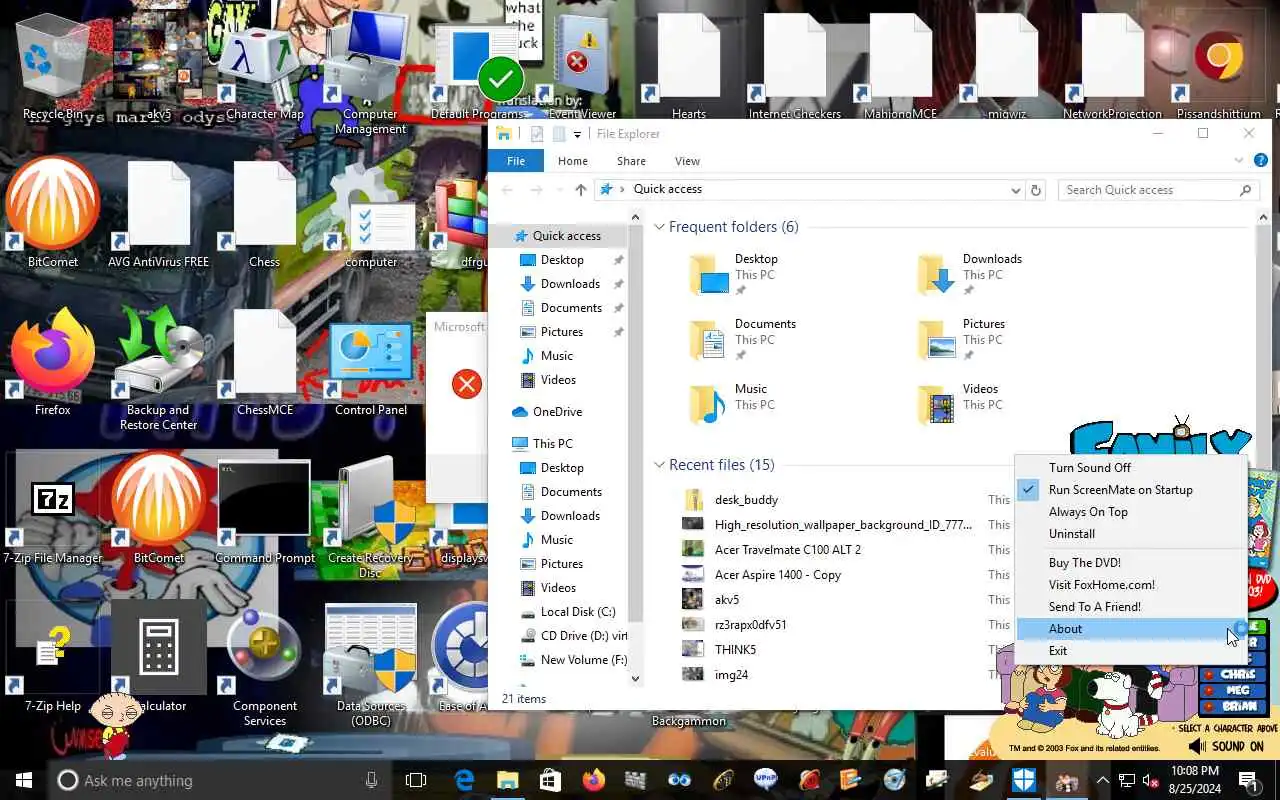
Task: Select Uninstall in the ScreenMate menu
Action: point(1131,534)
